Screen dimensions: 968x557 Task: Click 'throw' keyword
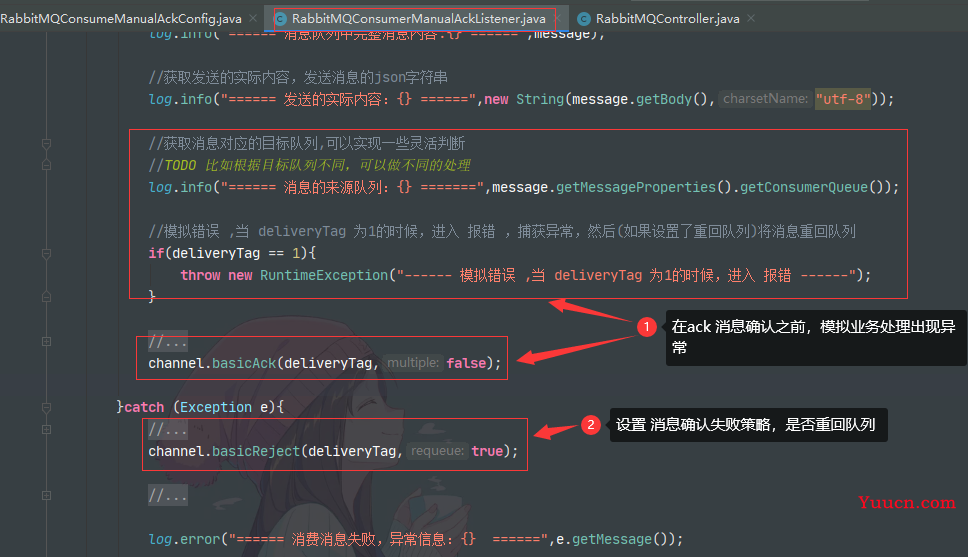coord(200,275)
